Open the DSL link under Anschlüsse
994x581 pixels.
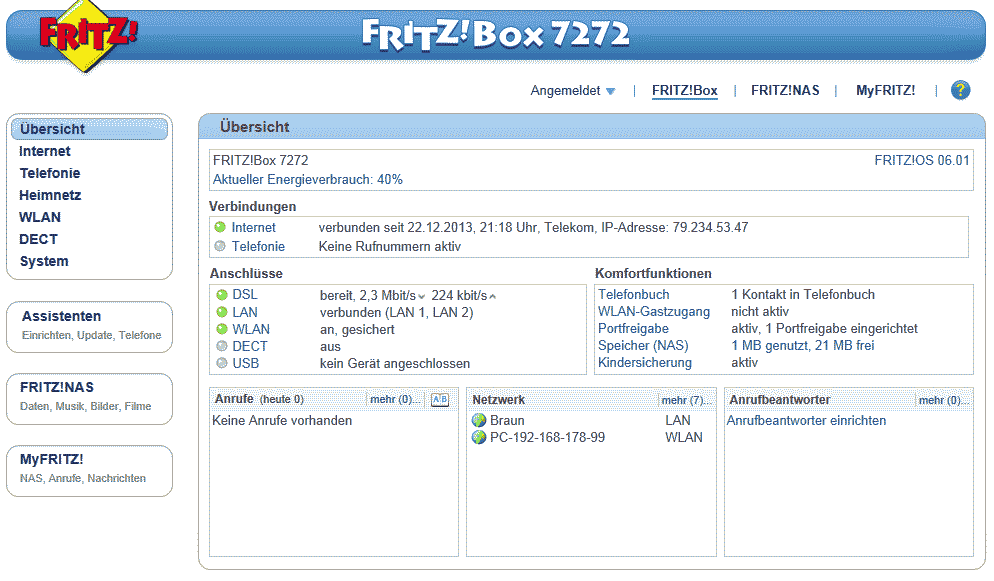[x=245, y=295]
